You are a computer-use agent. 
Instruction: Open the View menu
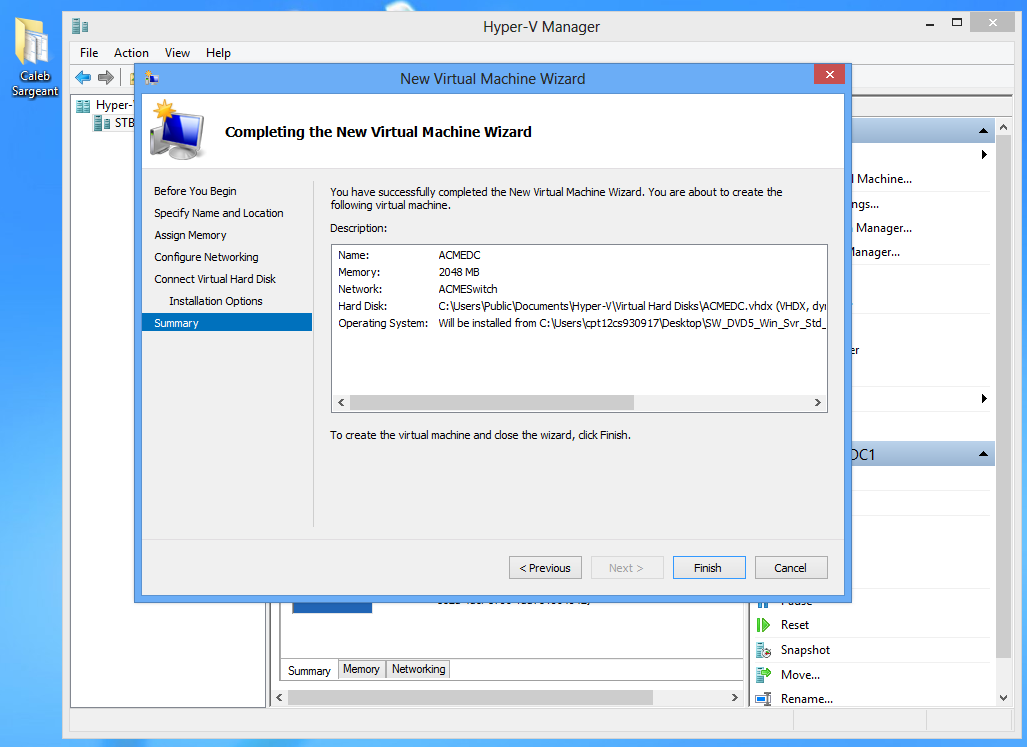pos(177,53)
